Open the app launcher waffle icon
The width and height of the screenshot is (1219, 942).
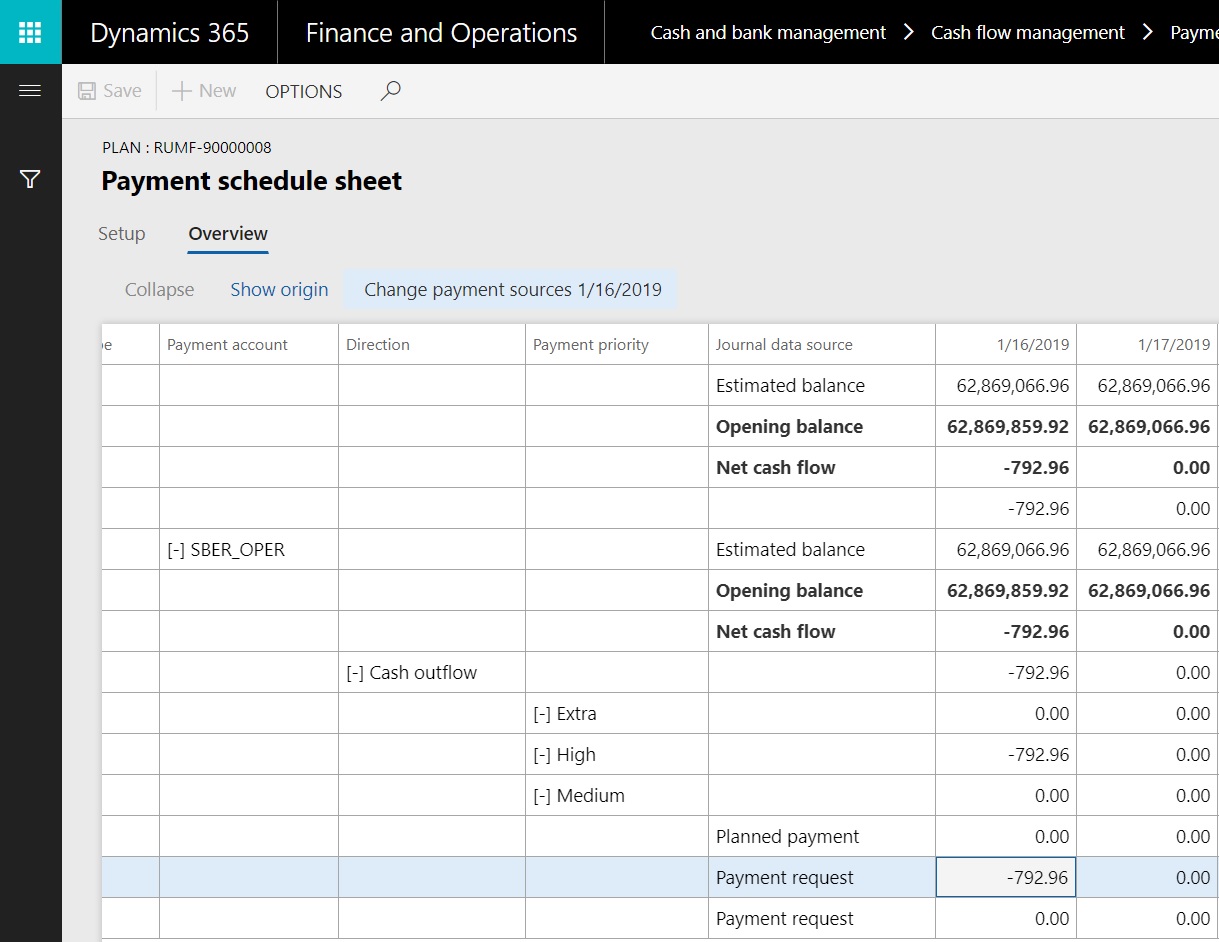point(30,32)
